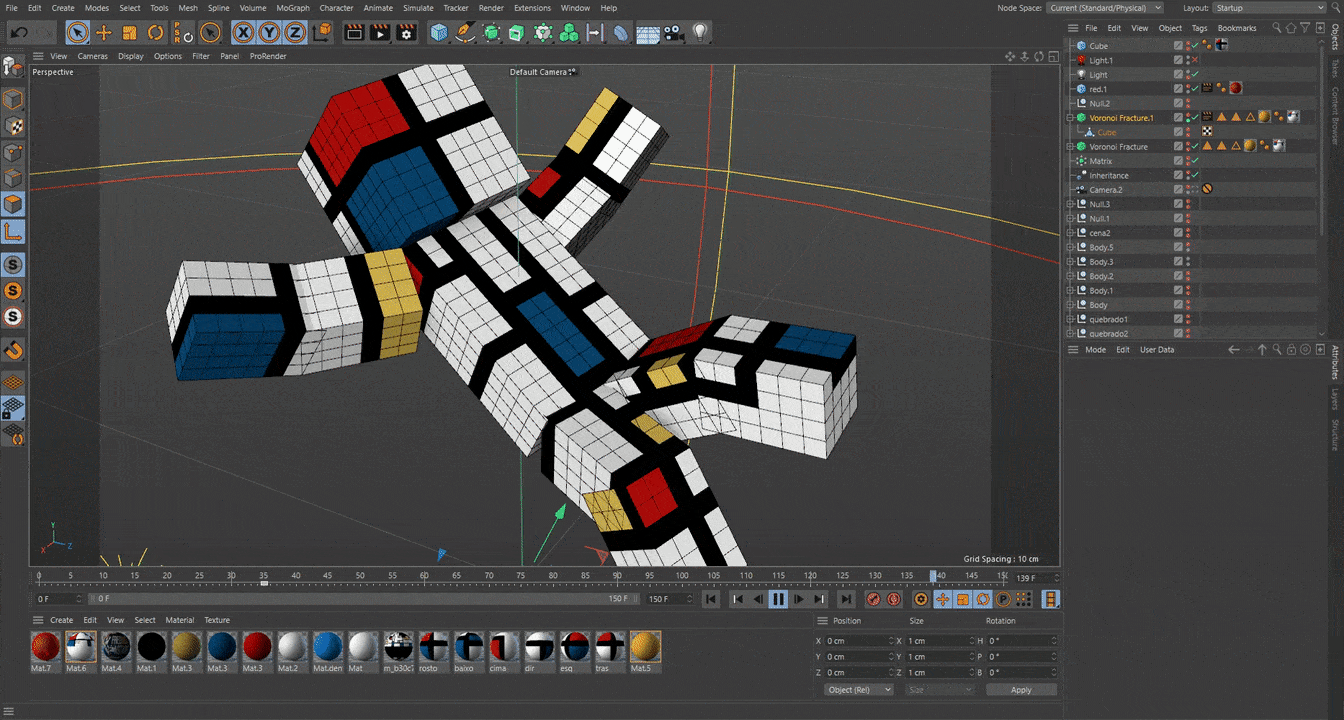Click the Undo arrow icon

[18, 33]
